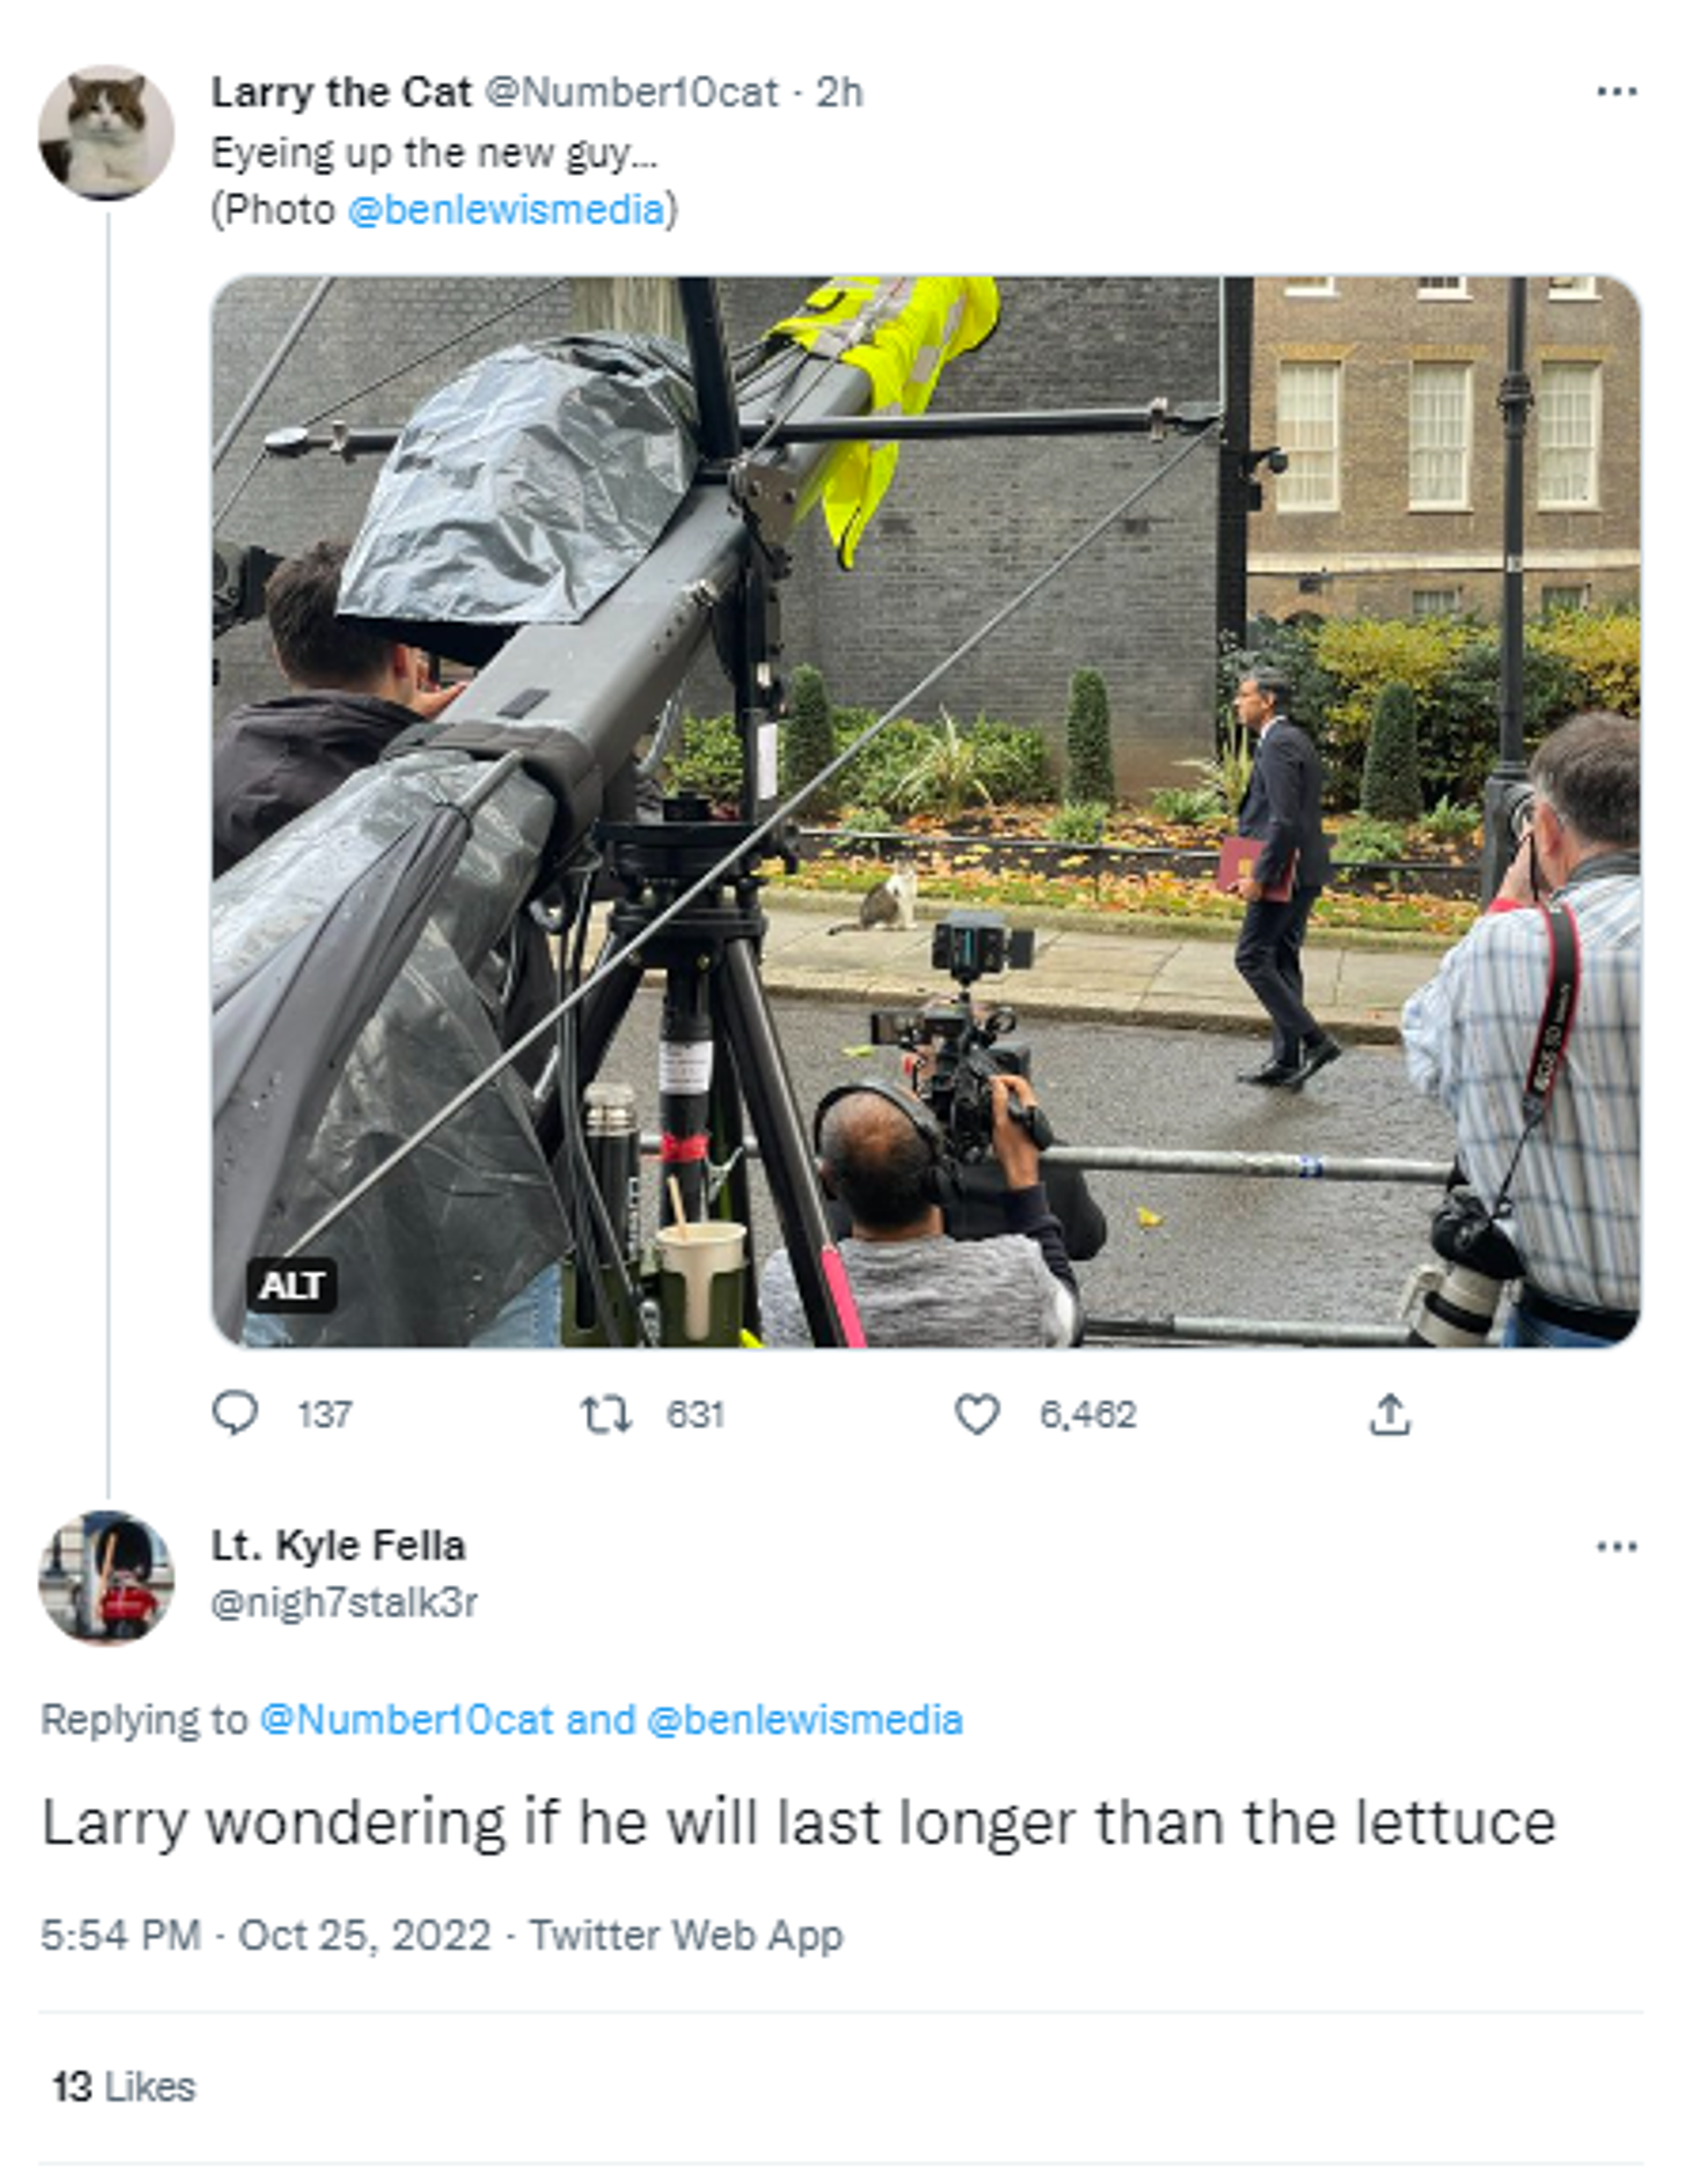Show the ALT image description badge
This screenshot has height=2184, width=1689.
[x=291, y=1285]
